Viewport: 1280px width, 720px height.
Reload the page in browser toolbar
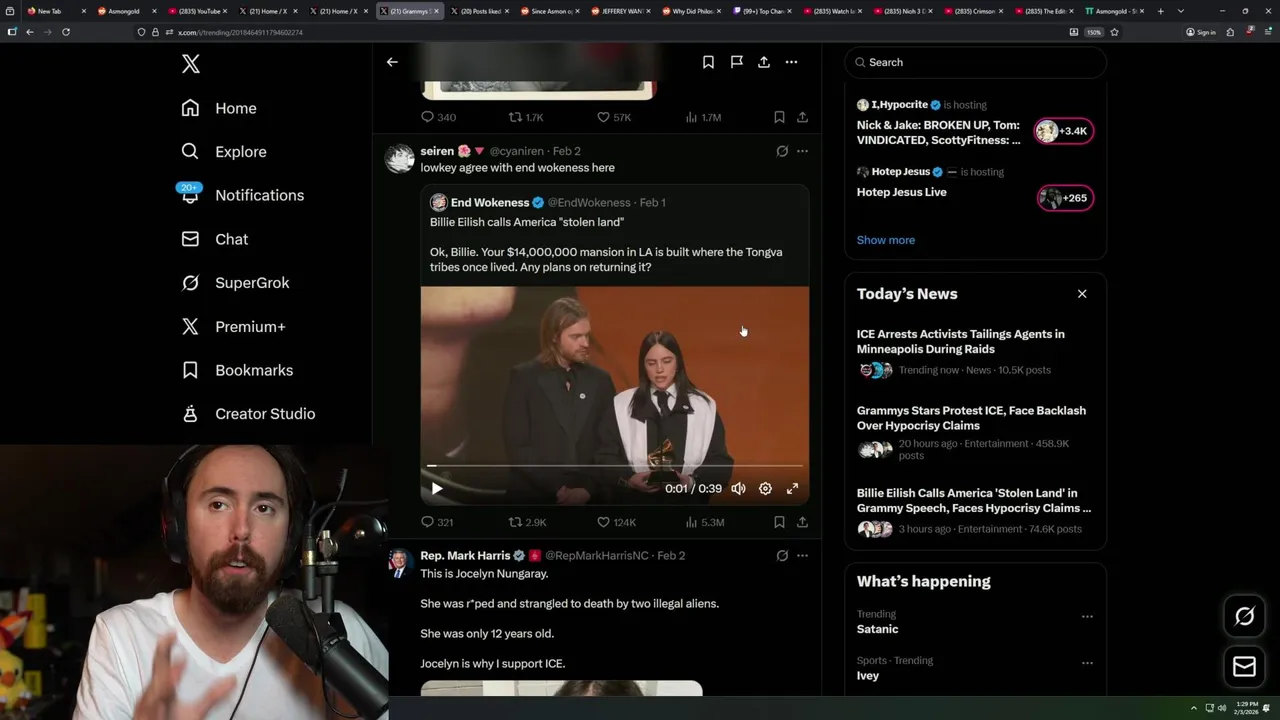pos(66,32)
